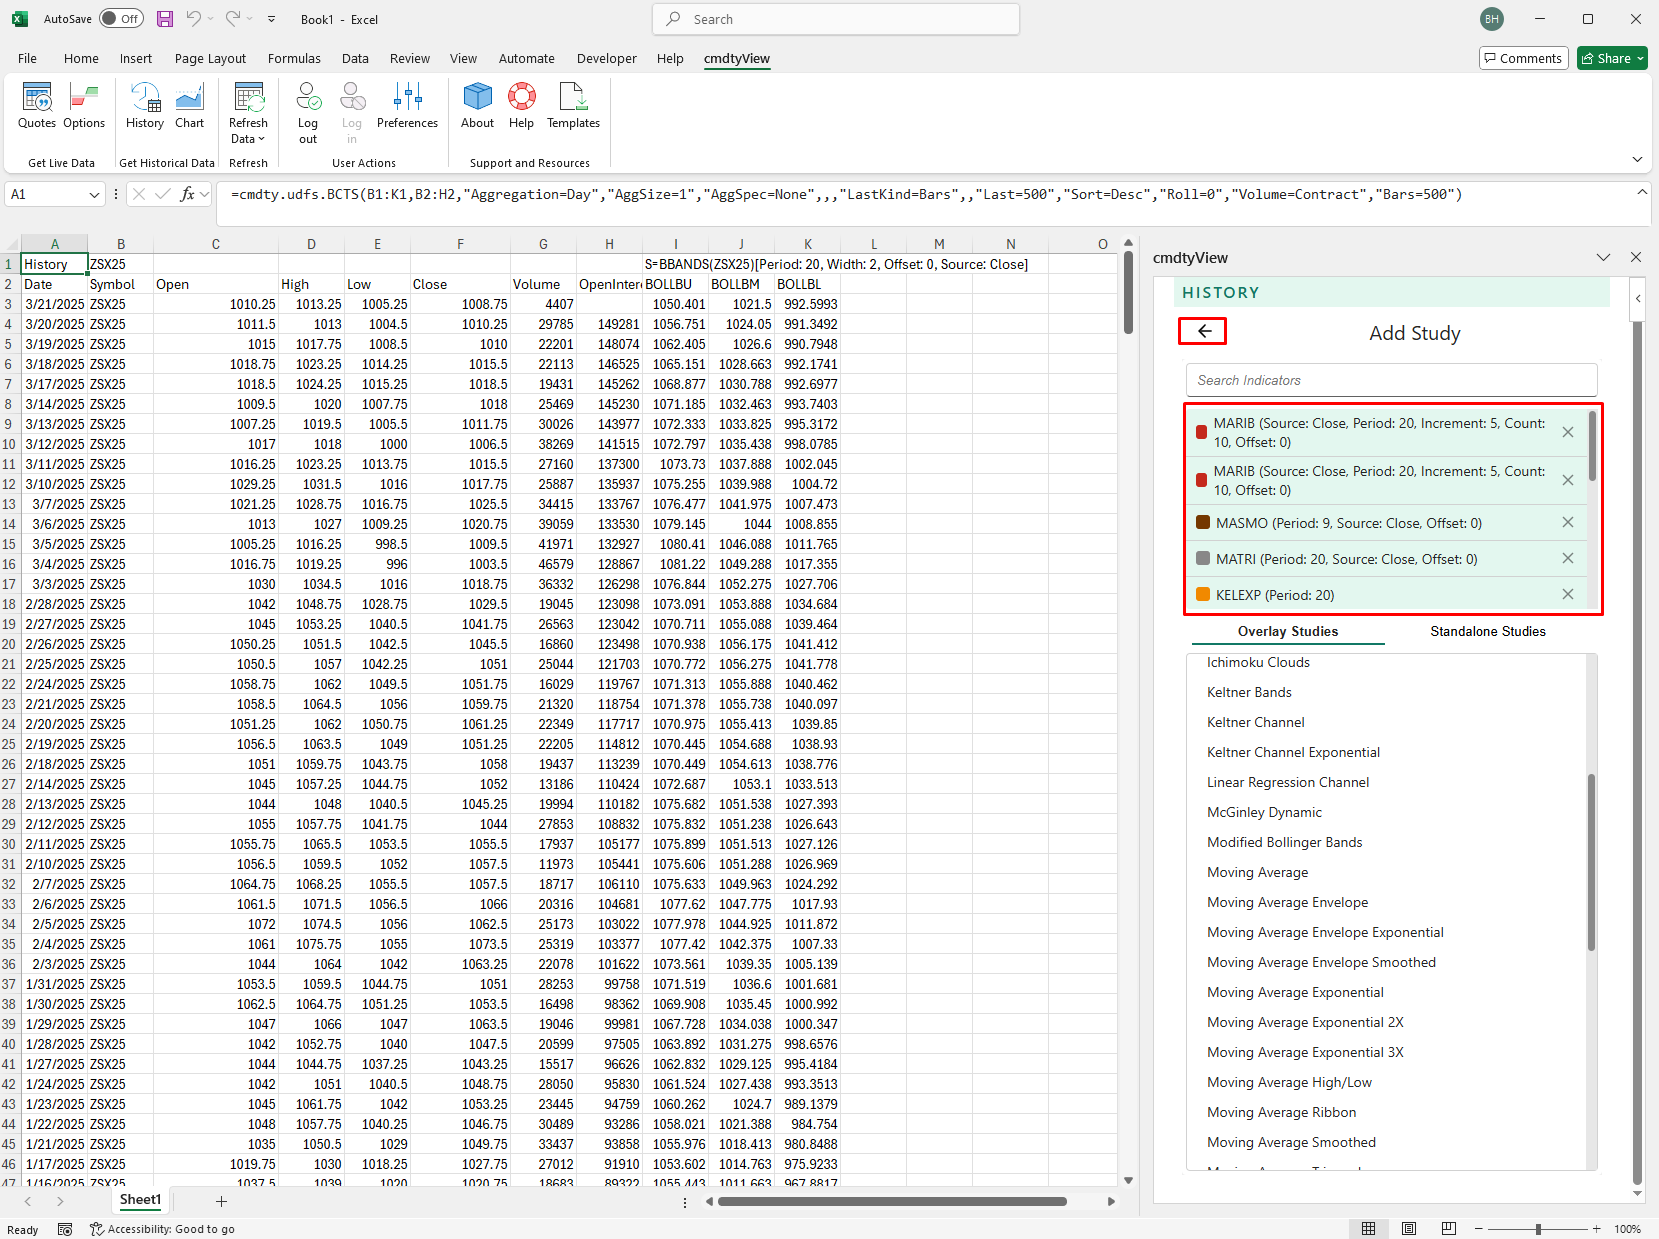Open the Share button dropdown
This screenshot has width=1659, height=1239.
coord(1640,58)
